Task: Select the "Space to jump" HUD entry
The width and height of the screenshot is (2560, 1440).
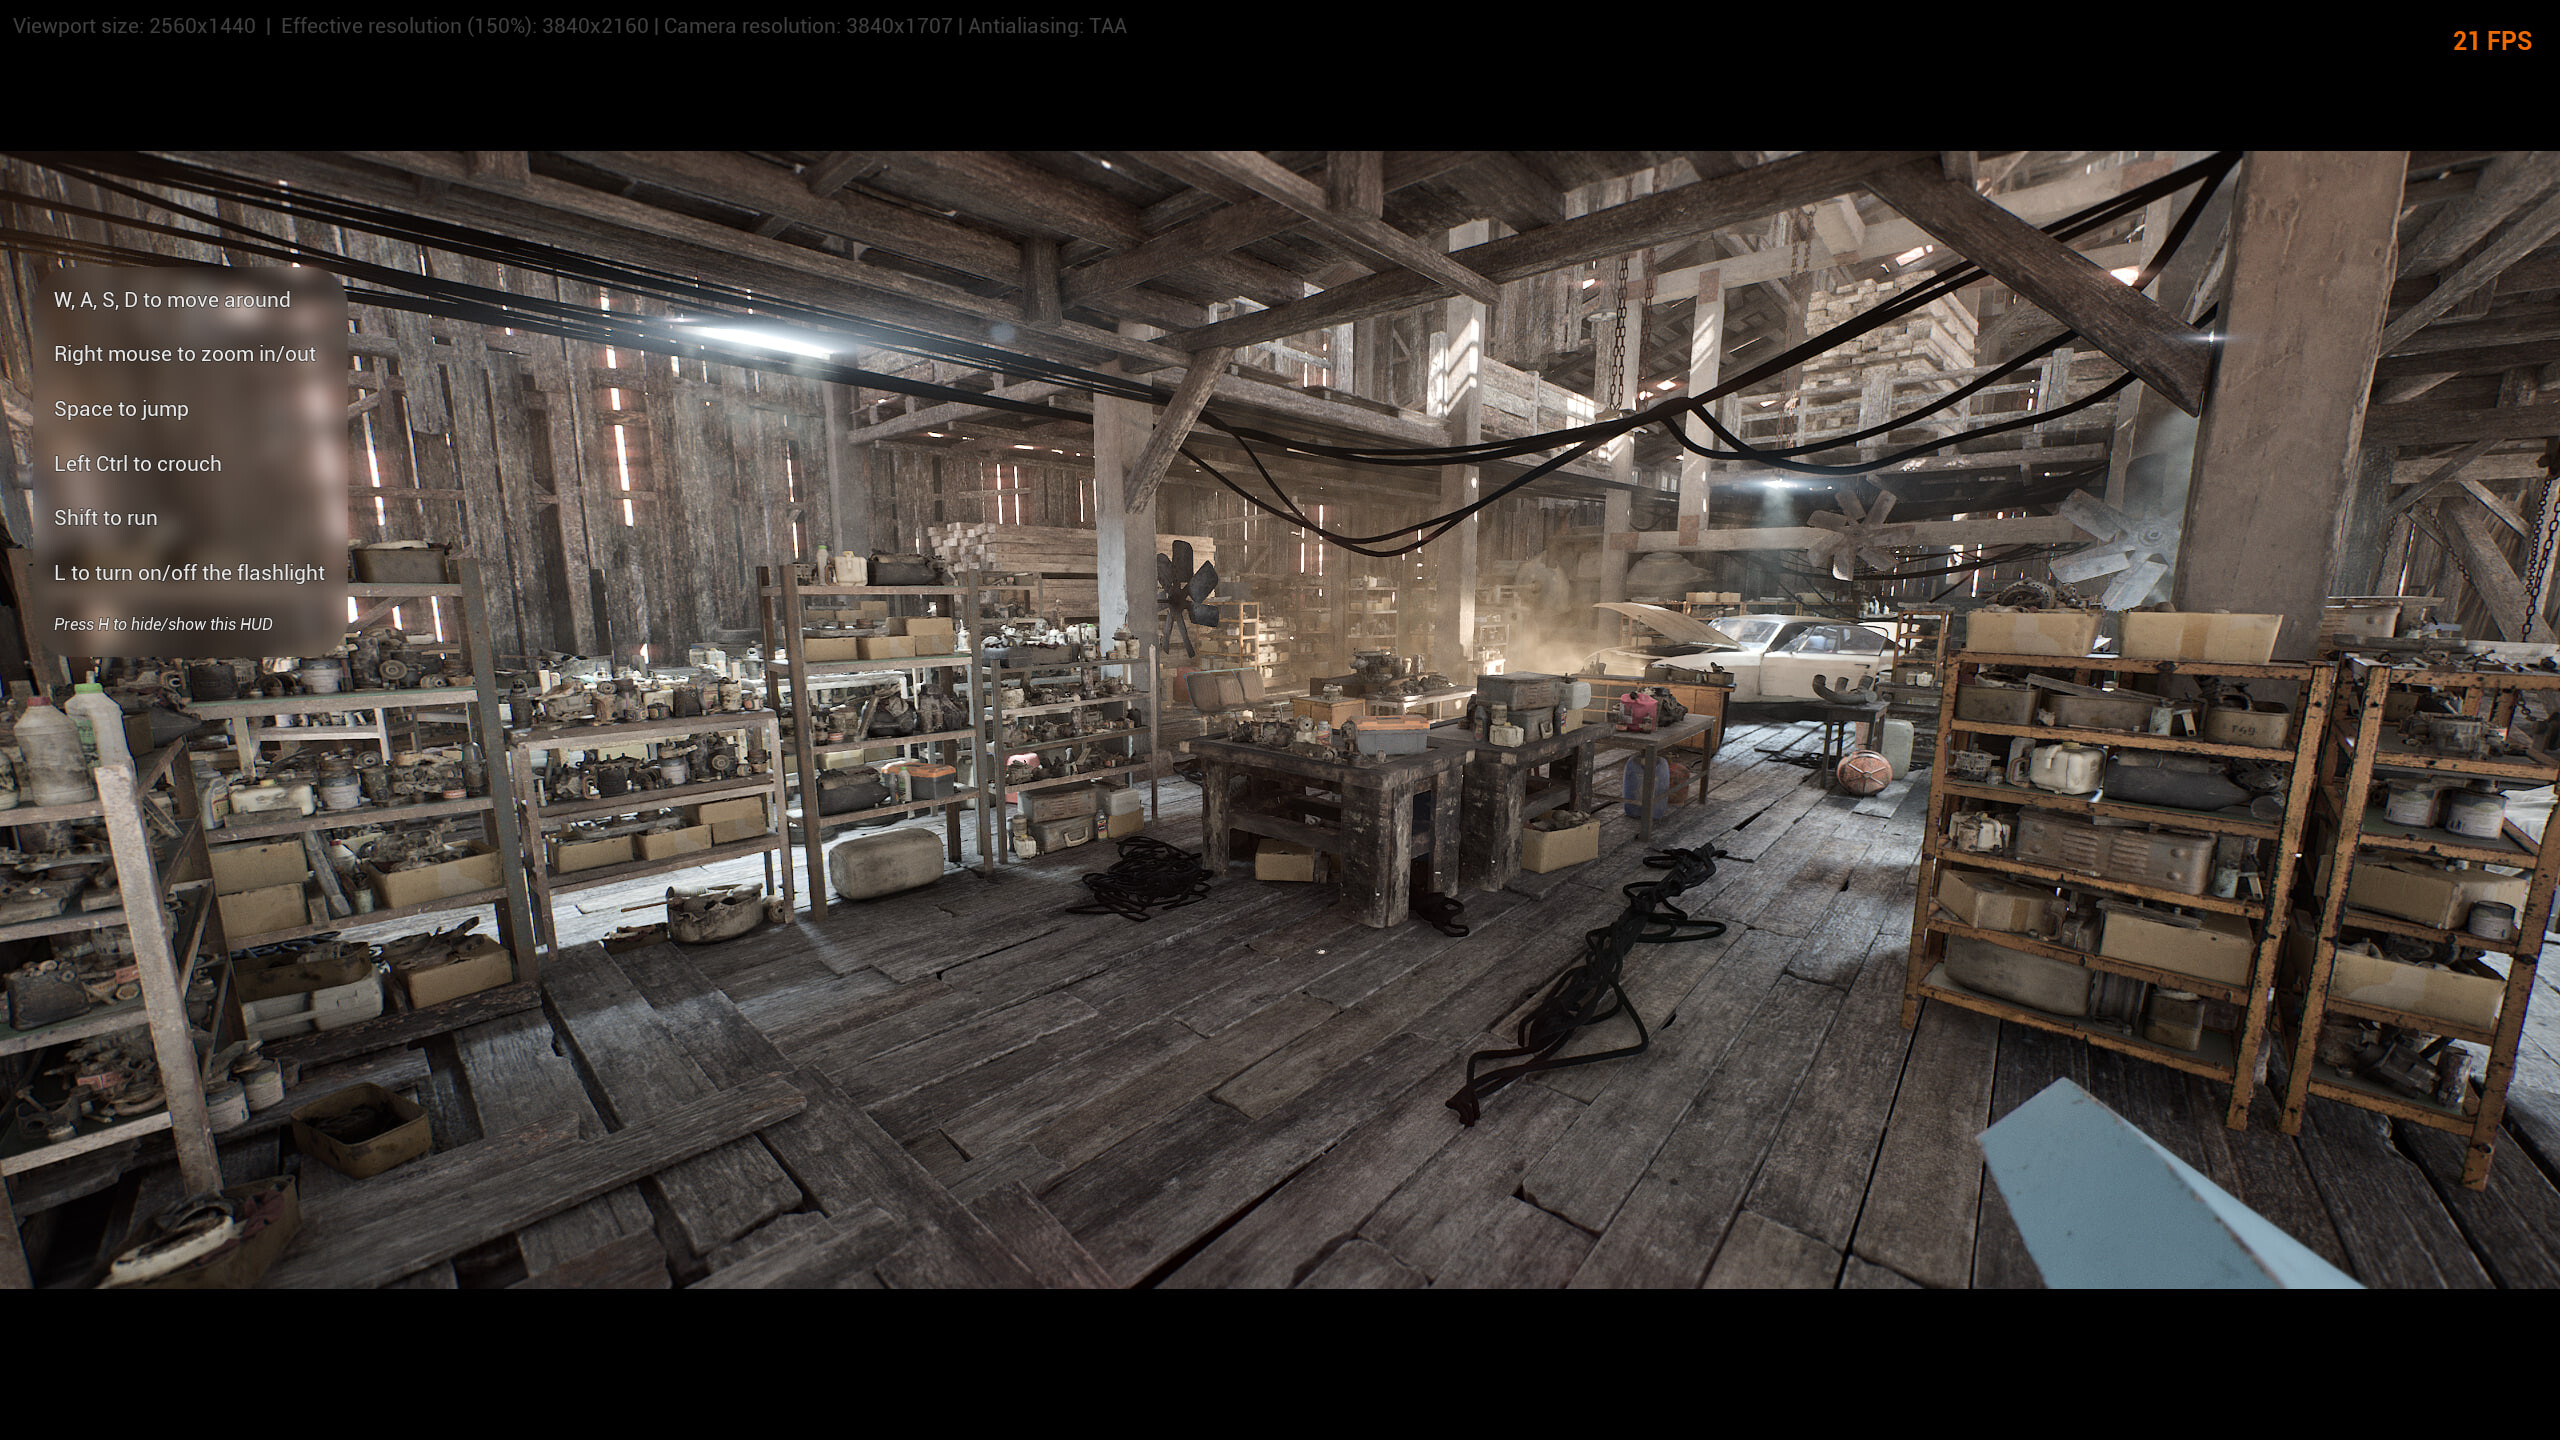Action: (x=122, y=408)
